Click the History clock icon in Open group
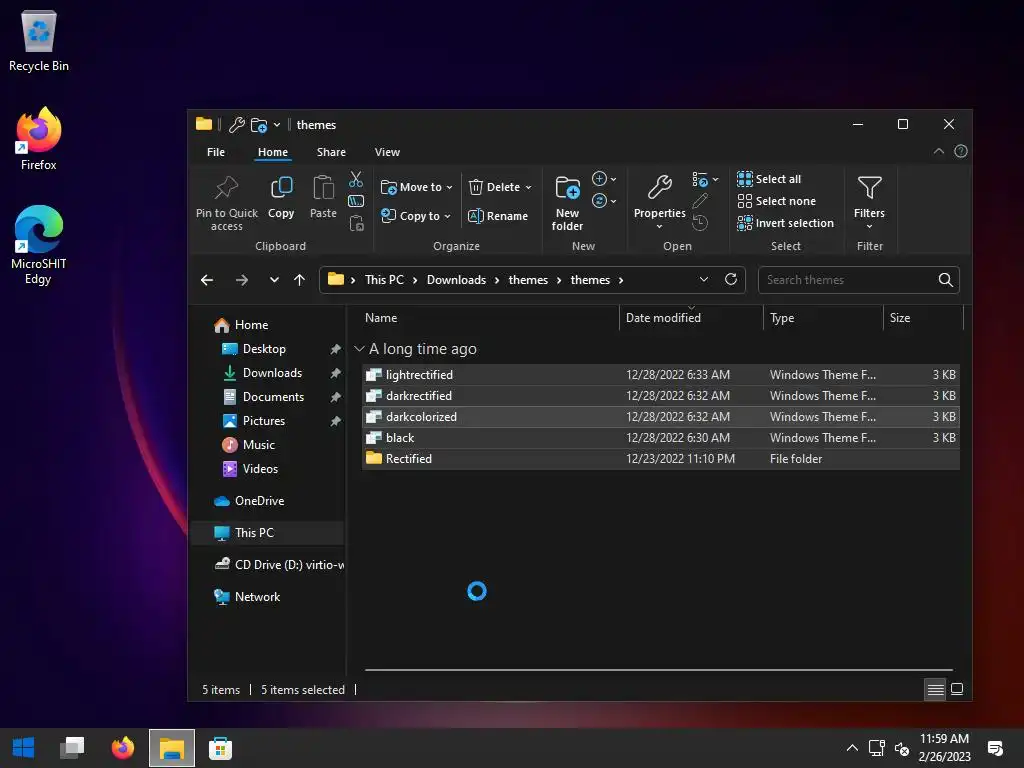This screenshot has height=768, width=1024. [x=700, y=223]
